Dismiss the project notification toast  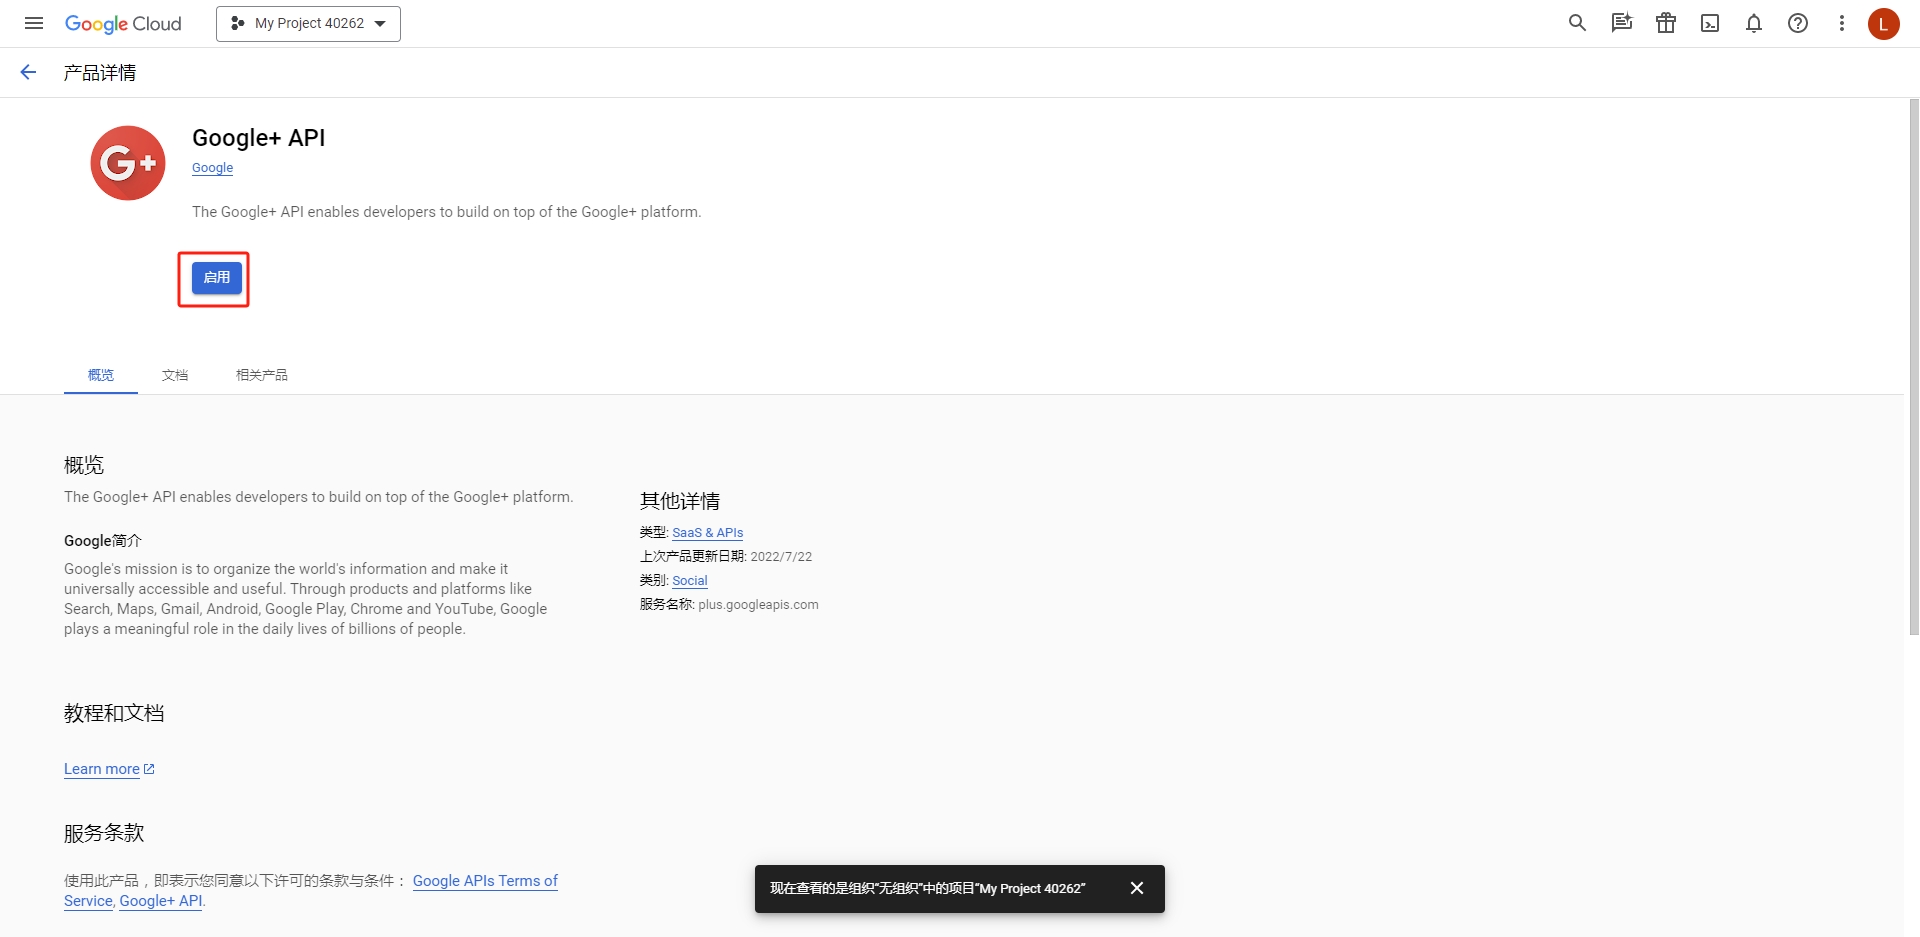point(1137,888)
